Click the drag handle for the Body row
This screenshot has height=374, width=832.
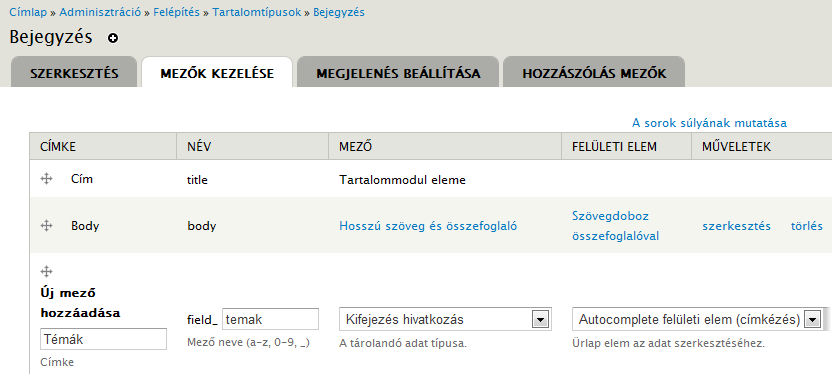[x=46, y=226]
